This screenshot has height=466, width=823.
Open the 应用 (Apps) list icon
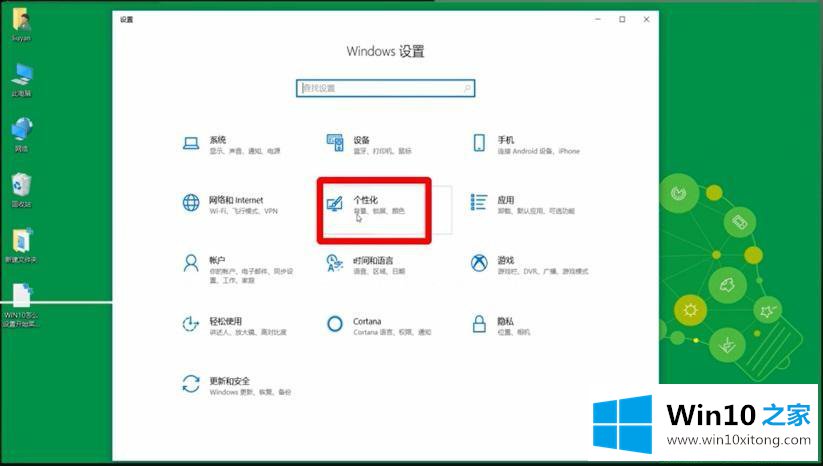[x=479, y=203]
